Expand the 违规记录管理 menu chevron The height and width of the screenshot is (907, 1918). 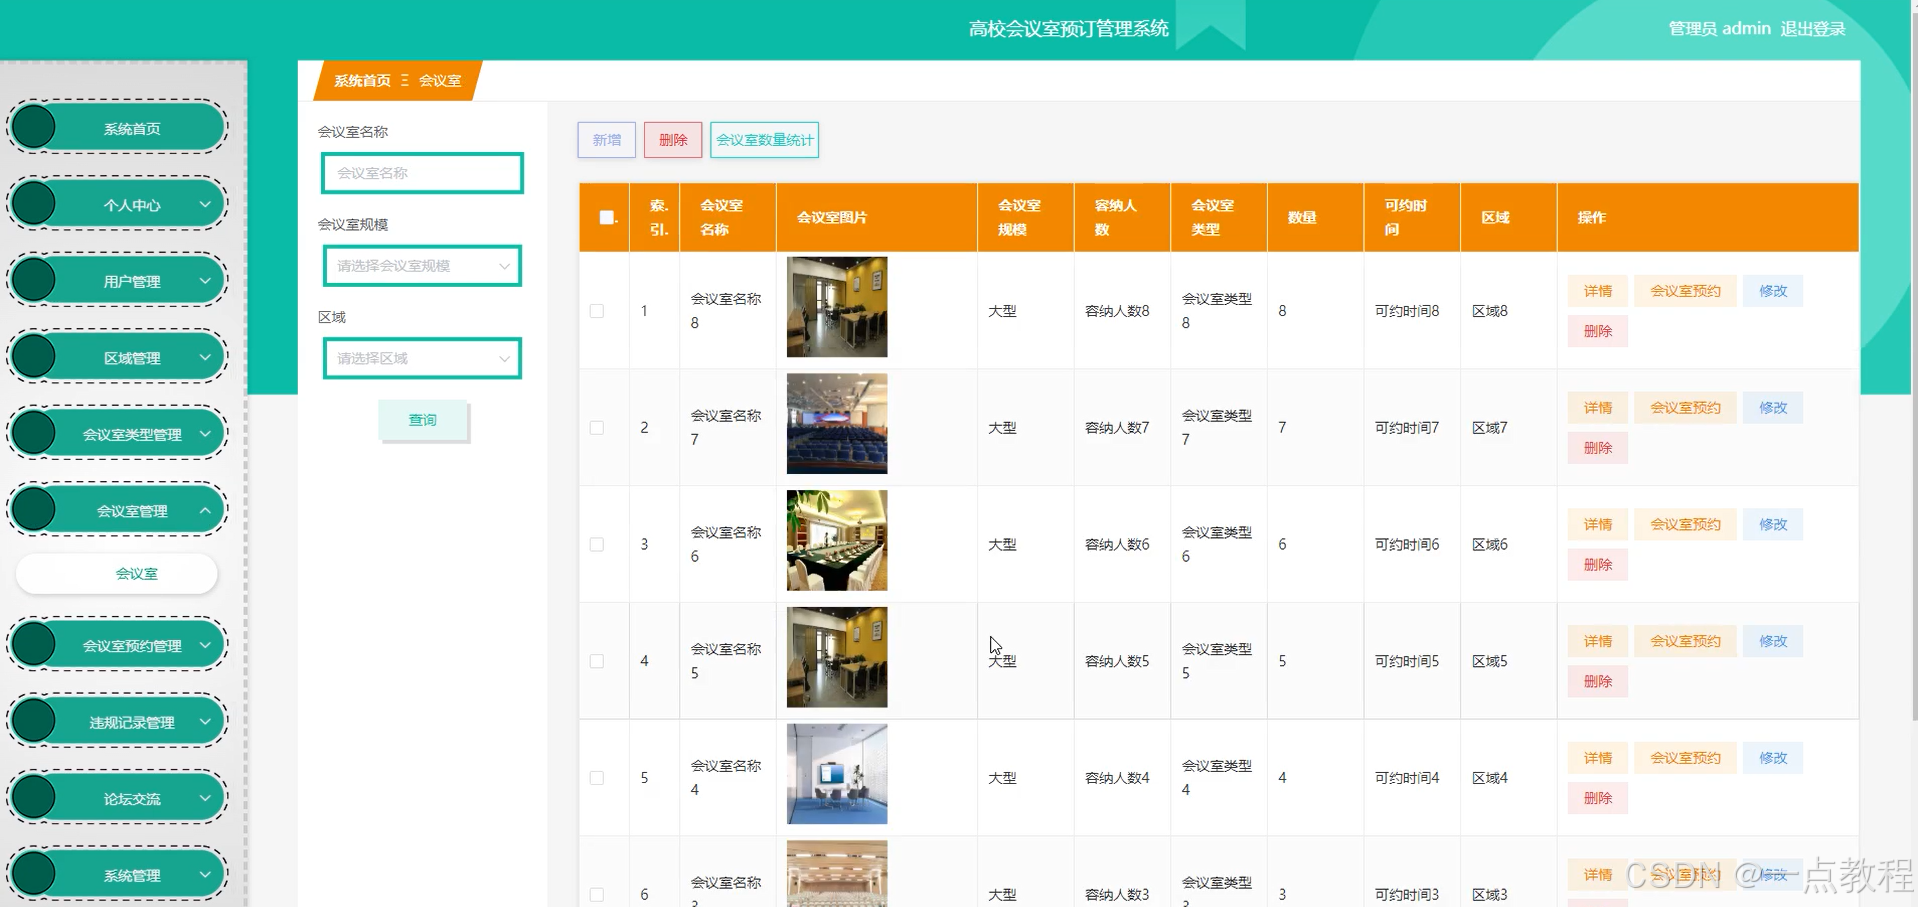205,722
